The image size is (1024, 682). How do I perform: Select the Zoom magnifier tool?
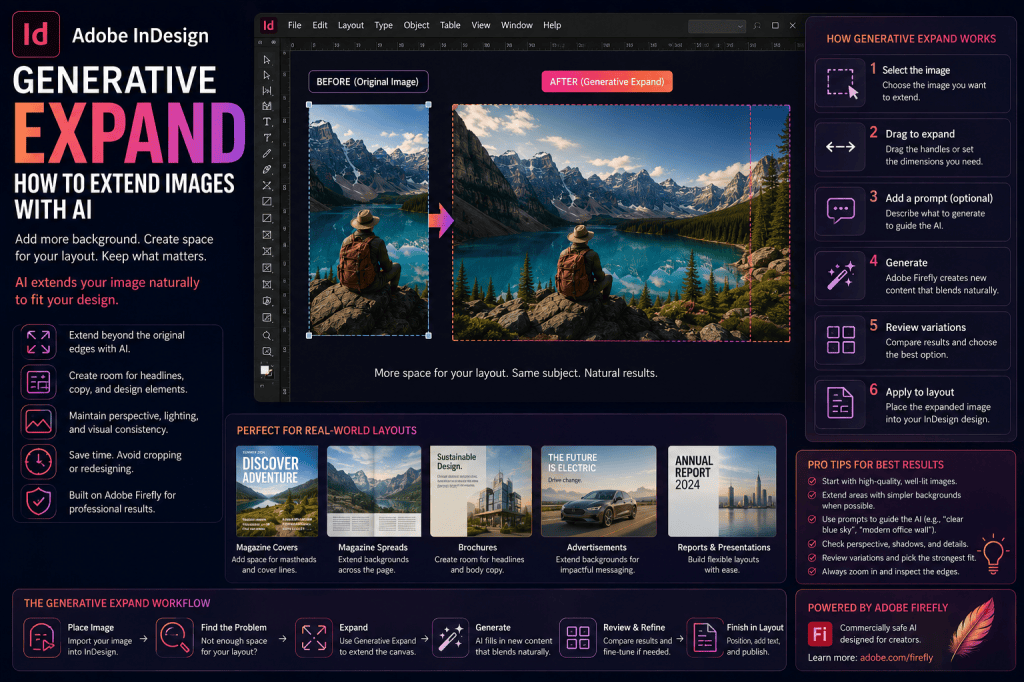coord(266,336)
